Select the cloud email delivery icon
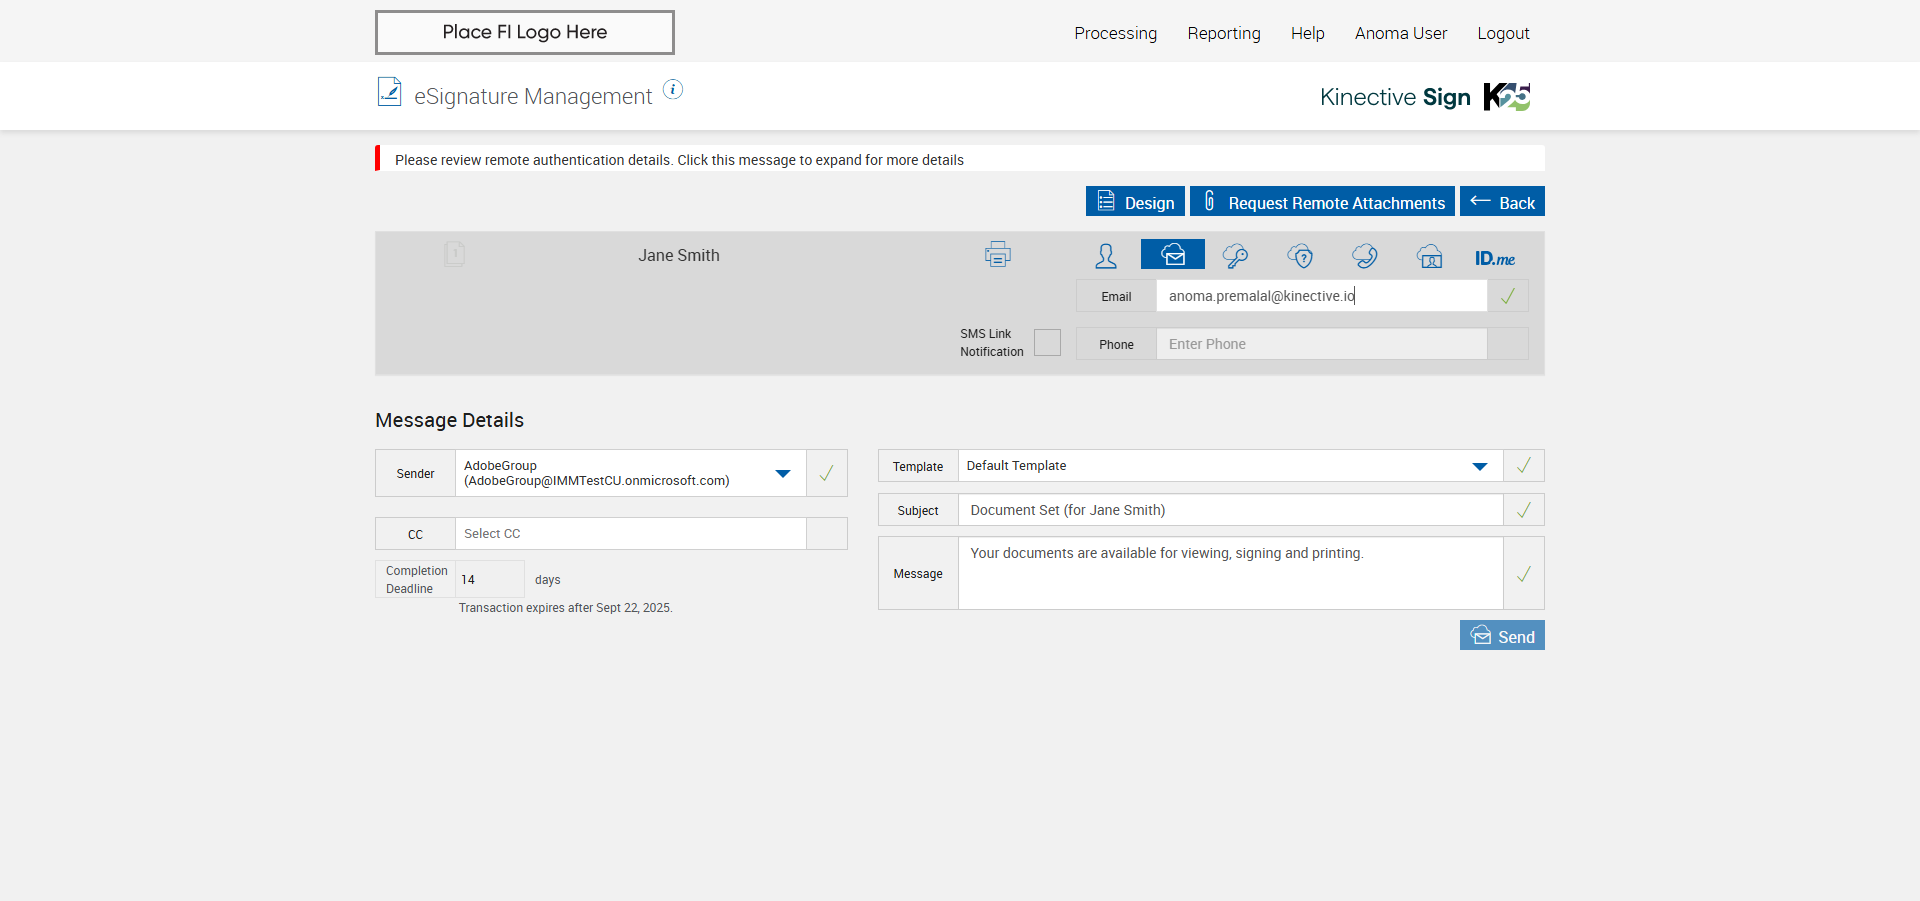 point(1172,255)
